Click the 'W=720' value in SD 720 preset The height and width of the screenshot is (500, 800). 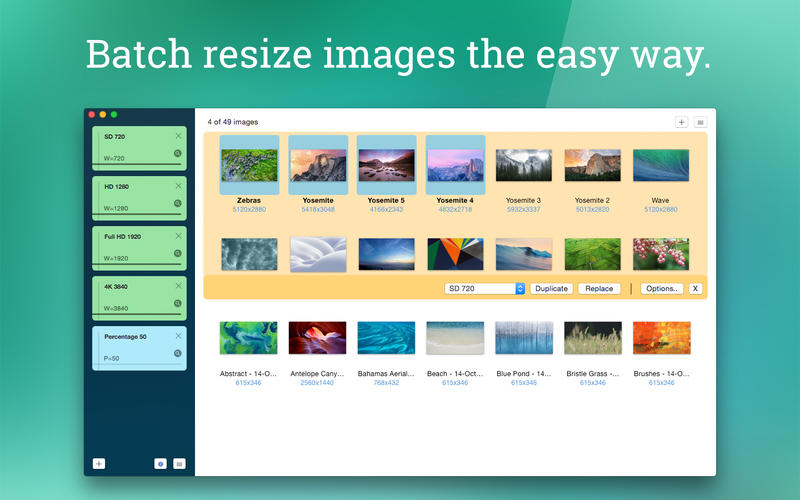coord(114,158)
